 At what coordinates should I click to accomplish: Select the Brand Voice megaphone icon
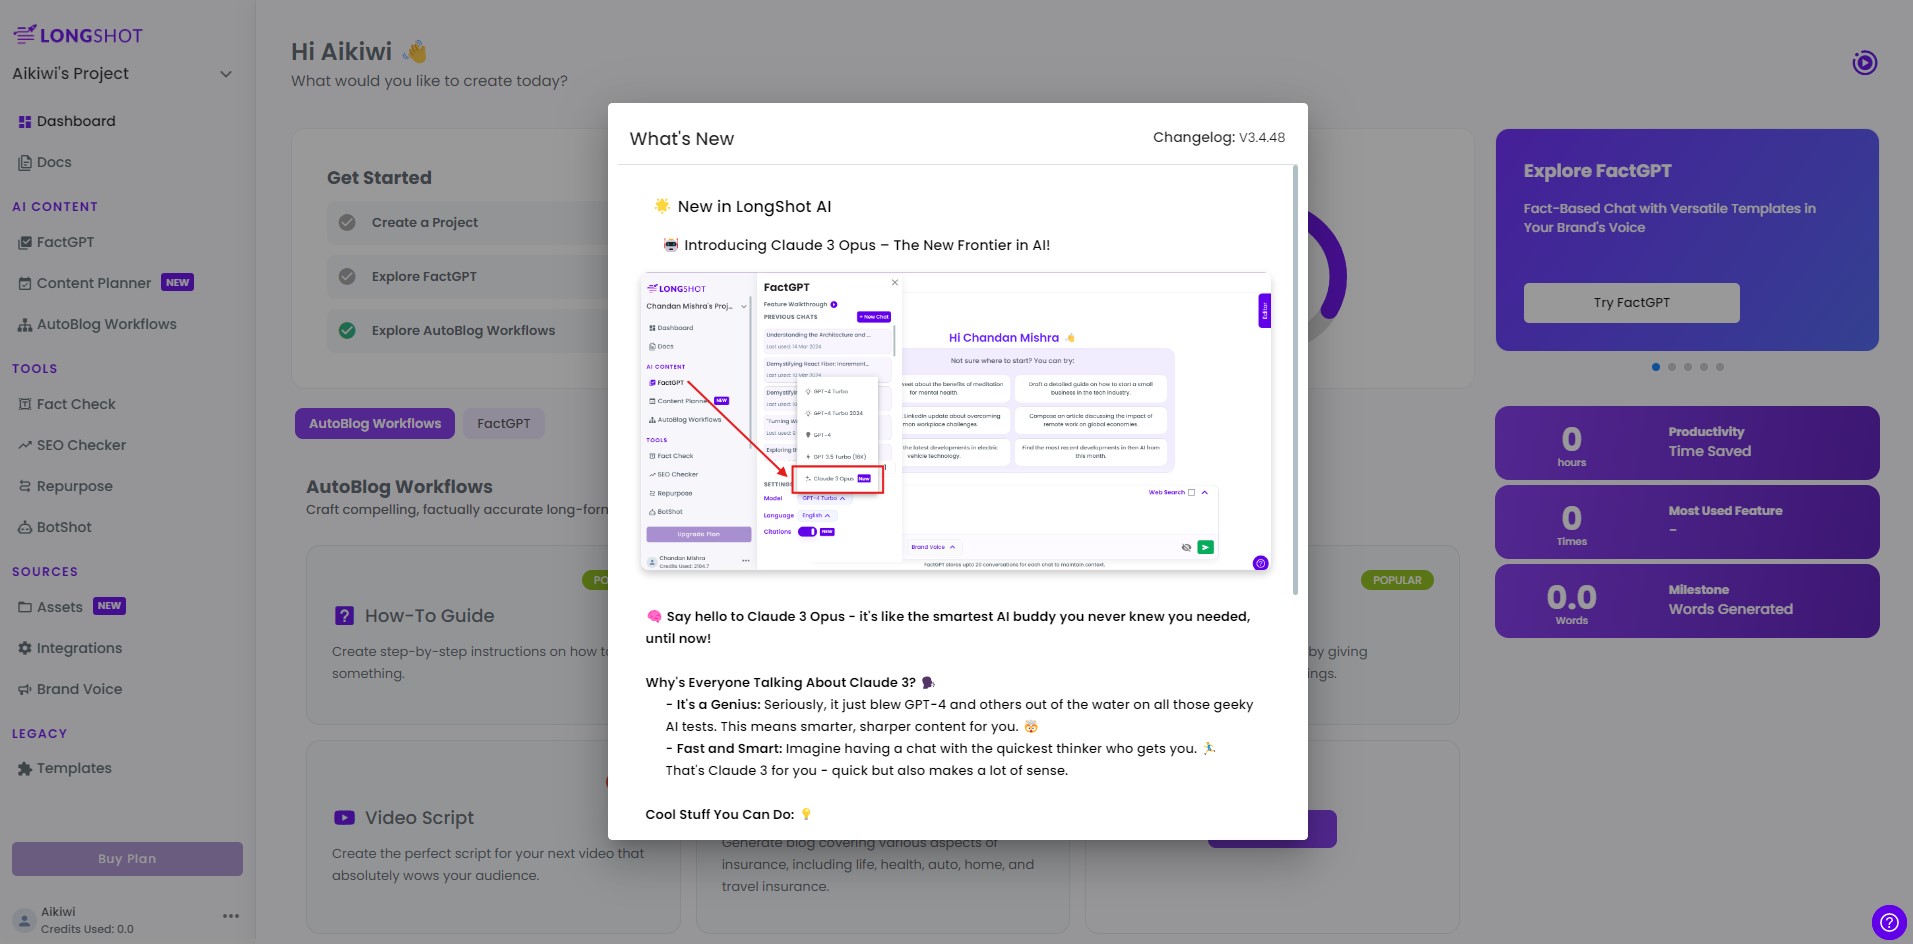point(25,690)
